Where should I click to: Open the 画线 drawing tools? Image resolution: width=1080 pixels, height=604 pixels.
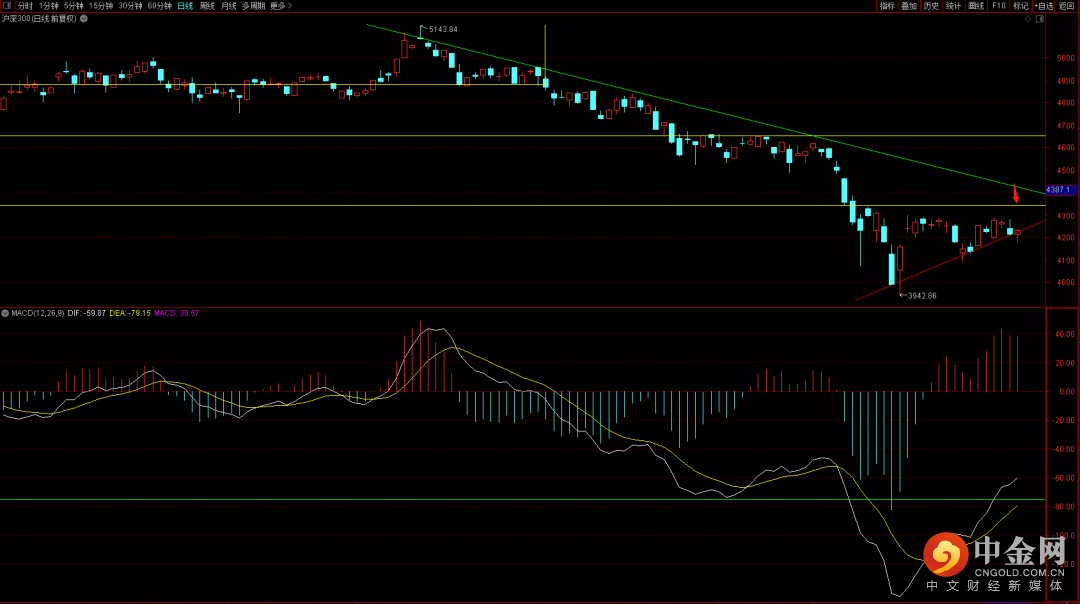coord(976,6)
